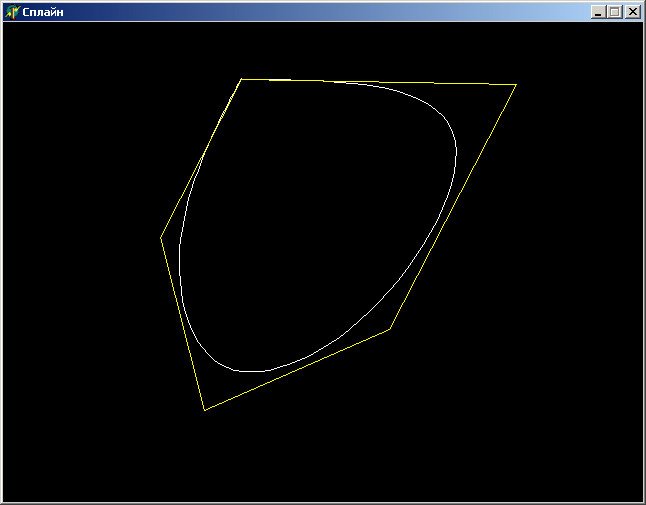This screenshot has width=646, height=505.
Task: Maximize the Сплайн window
Action: click(614, 12)
